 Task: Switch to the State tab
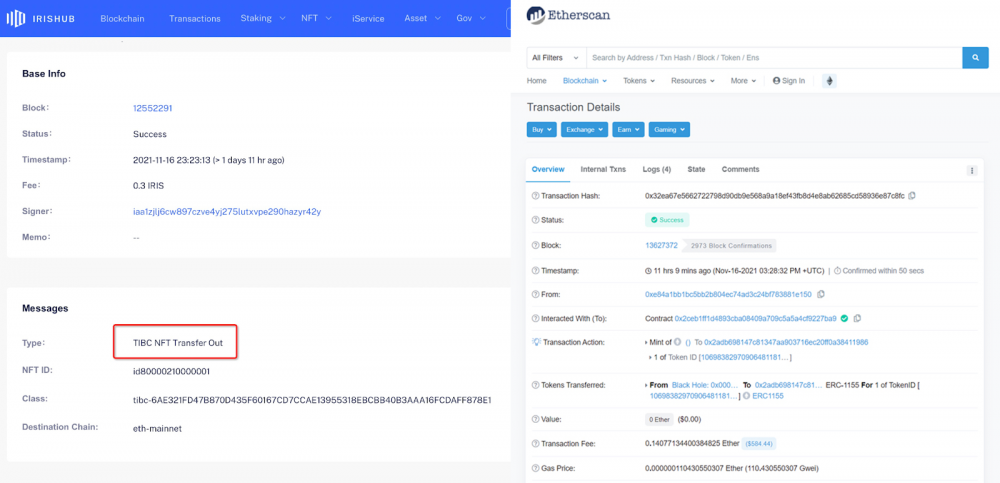point(696,170)
